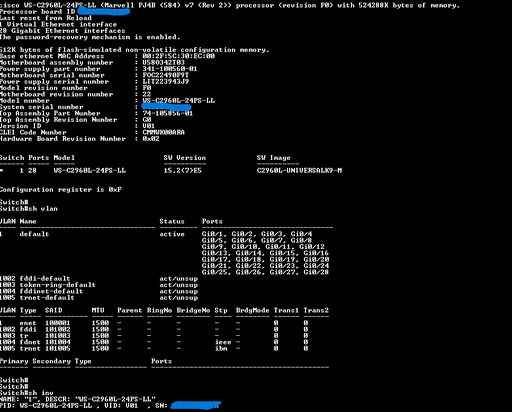Click the 'Switch#sh inv' command line
The width and height of the screenshot is (512, 412).
pyautogui.click(x=27, y=393)
